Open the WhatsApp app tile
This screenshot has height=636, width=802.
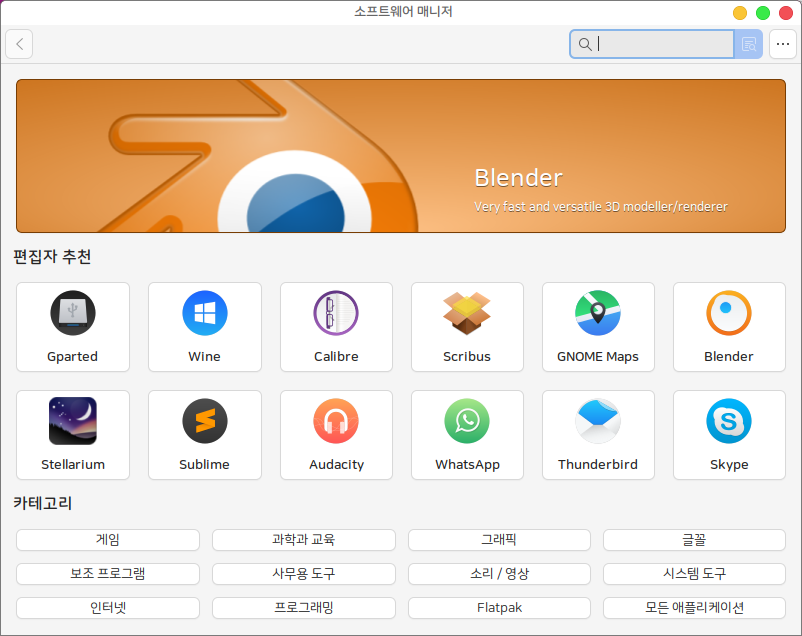point(467,435)
